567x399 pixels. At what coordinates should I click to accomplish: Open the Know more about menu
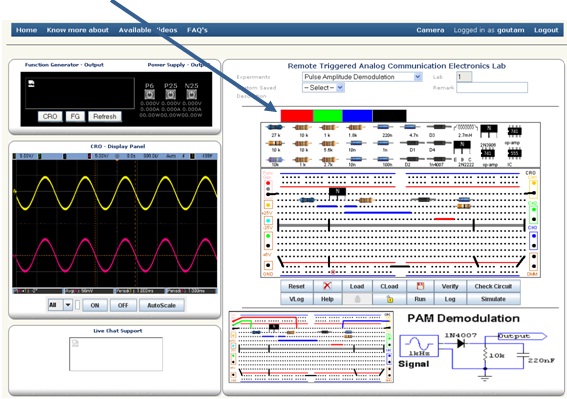(77, 30)
